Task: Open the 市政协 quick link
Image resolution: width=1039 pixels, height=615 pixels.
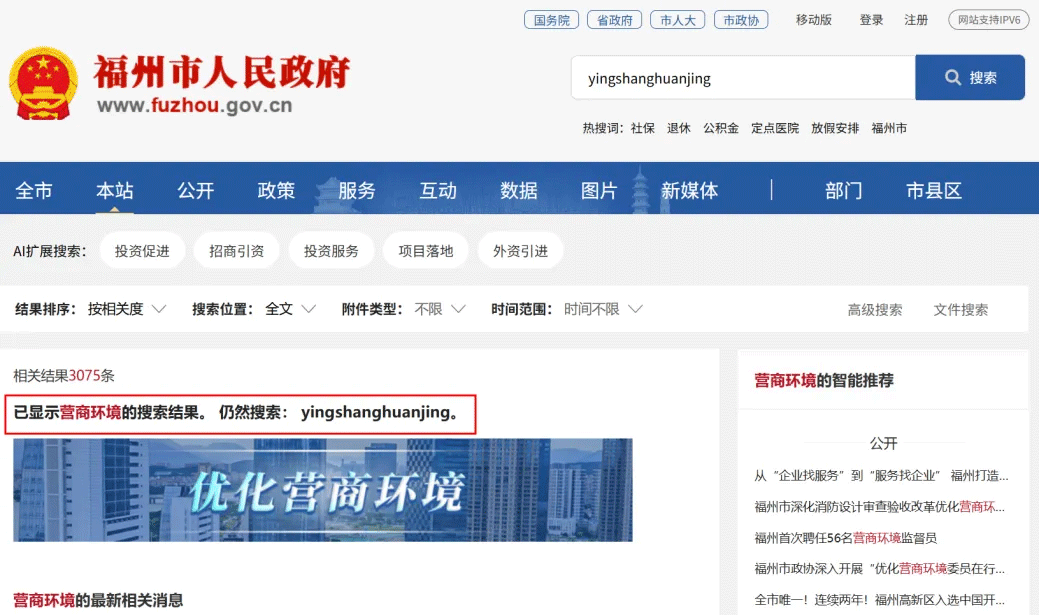Action: click(741, 19)
